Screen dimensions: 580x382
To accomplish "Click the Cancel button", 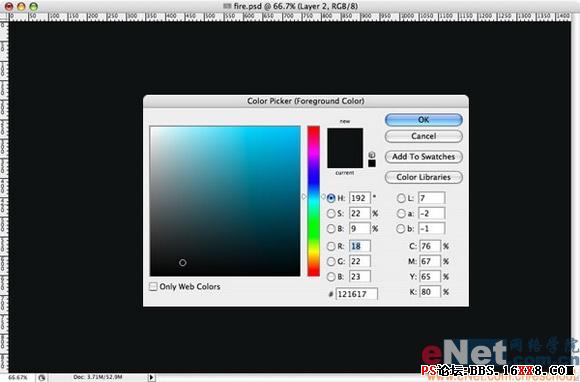I will pyautogui.click(x=424, y=136).
